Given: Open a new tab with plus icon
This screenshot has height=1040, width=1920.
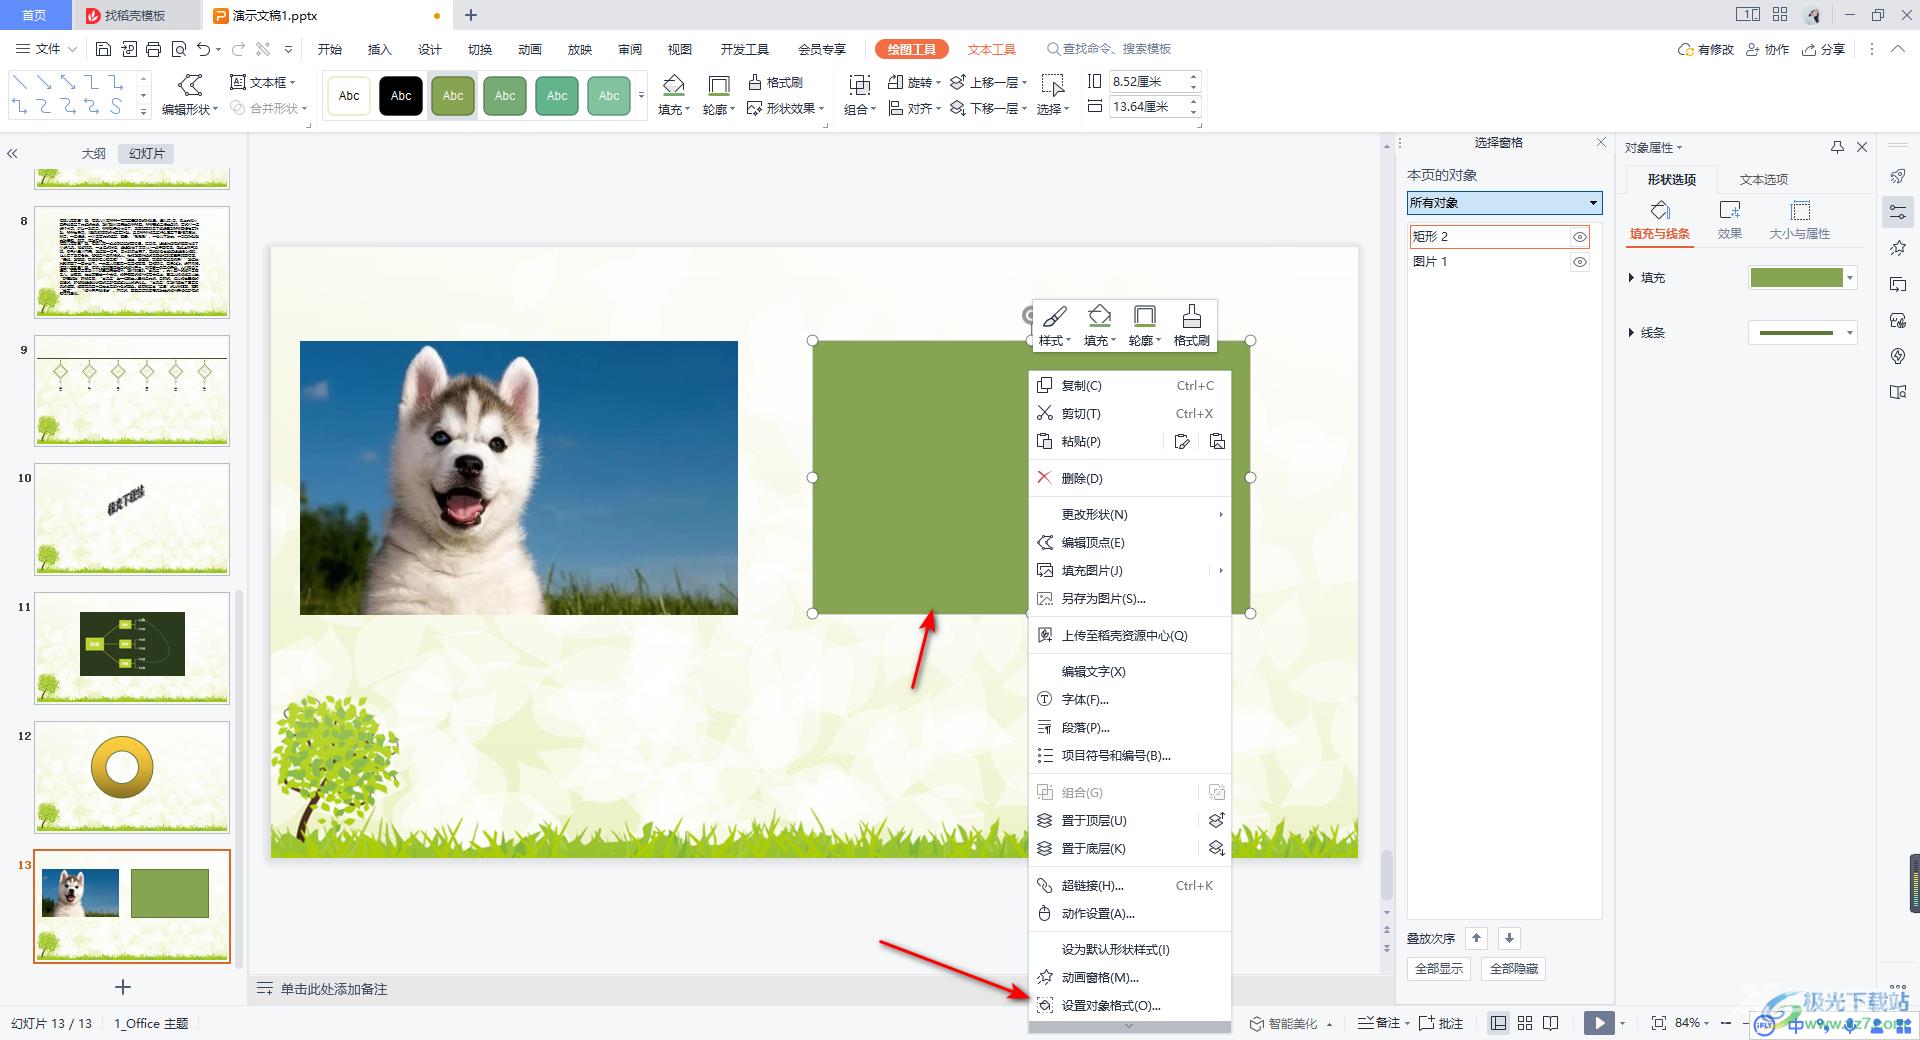Looking at the screenshot, I should (x=471, y=15).
